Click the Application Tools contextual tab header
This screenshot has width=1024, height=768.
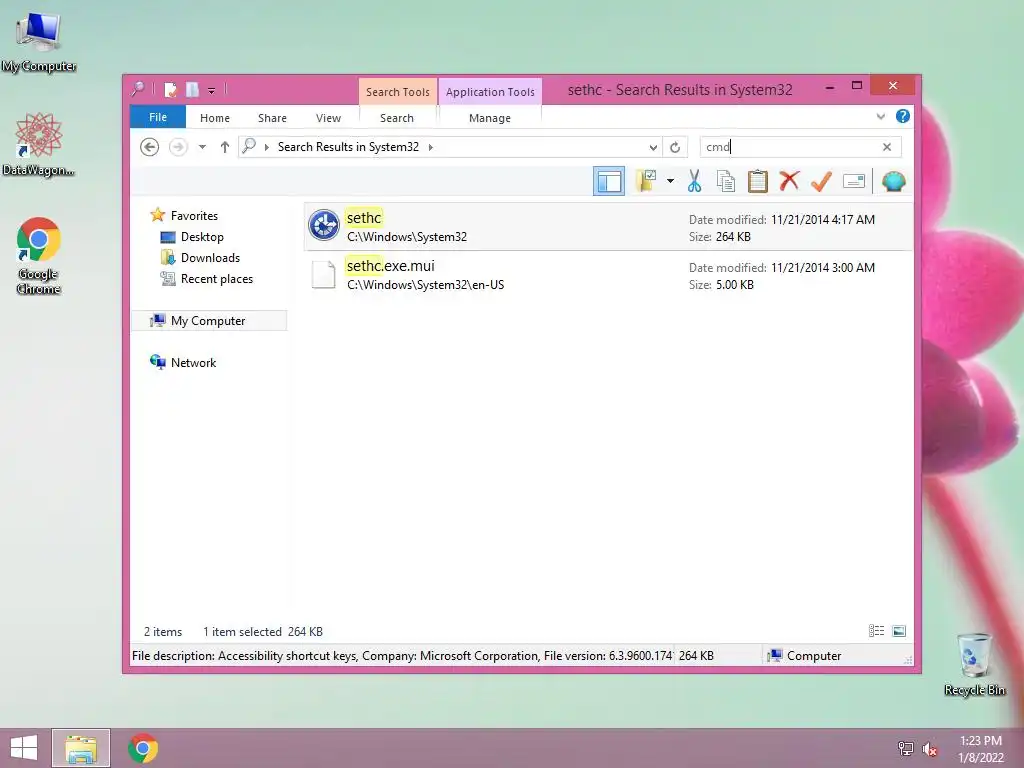pos(490,91)
